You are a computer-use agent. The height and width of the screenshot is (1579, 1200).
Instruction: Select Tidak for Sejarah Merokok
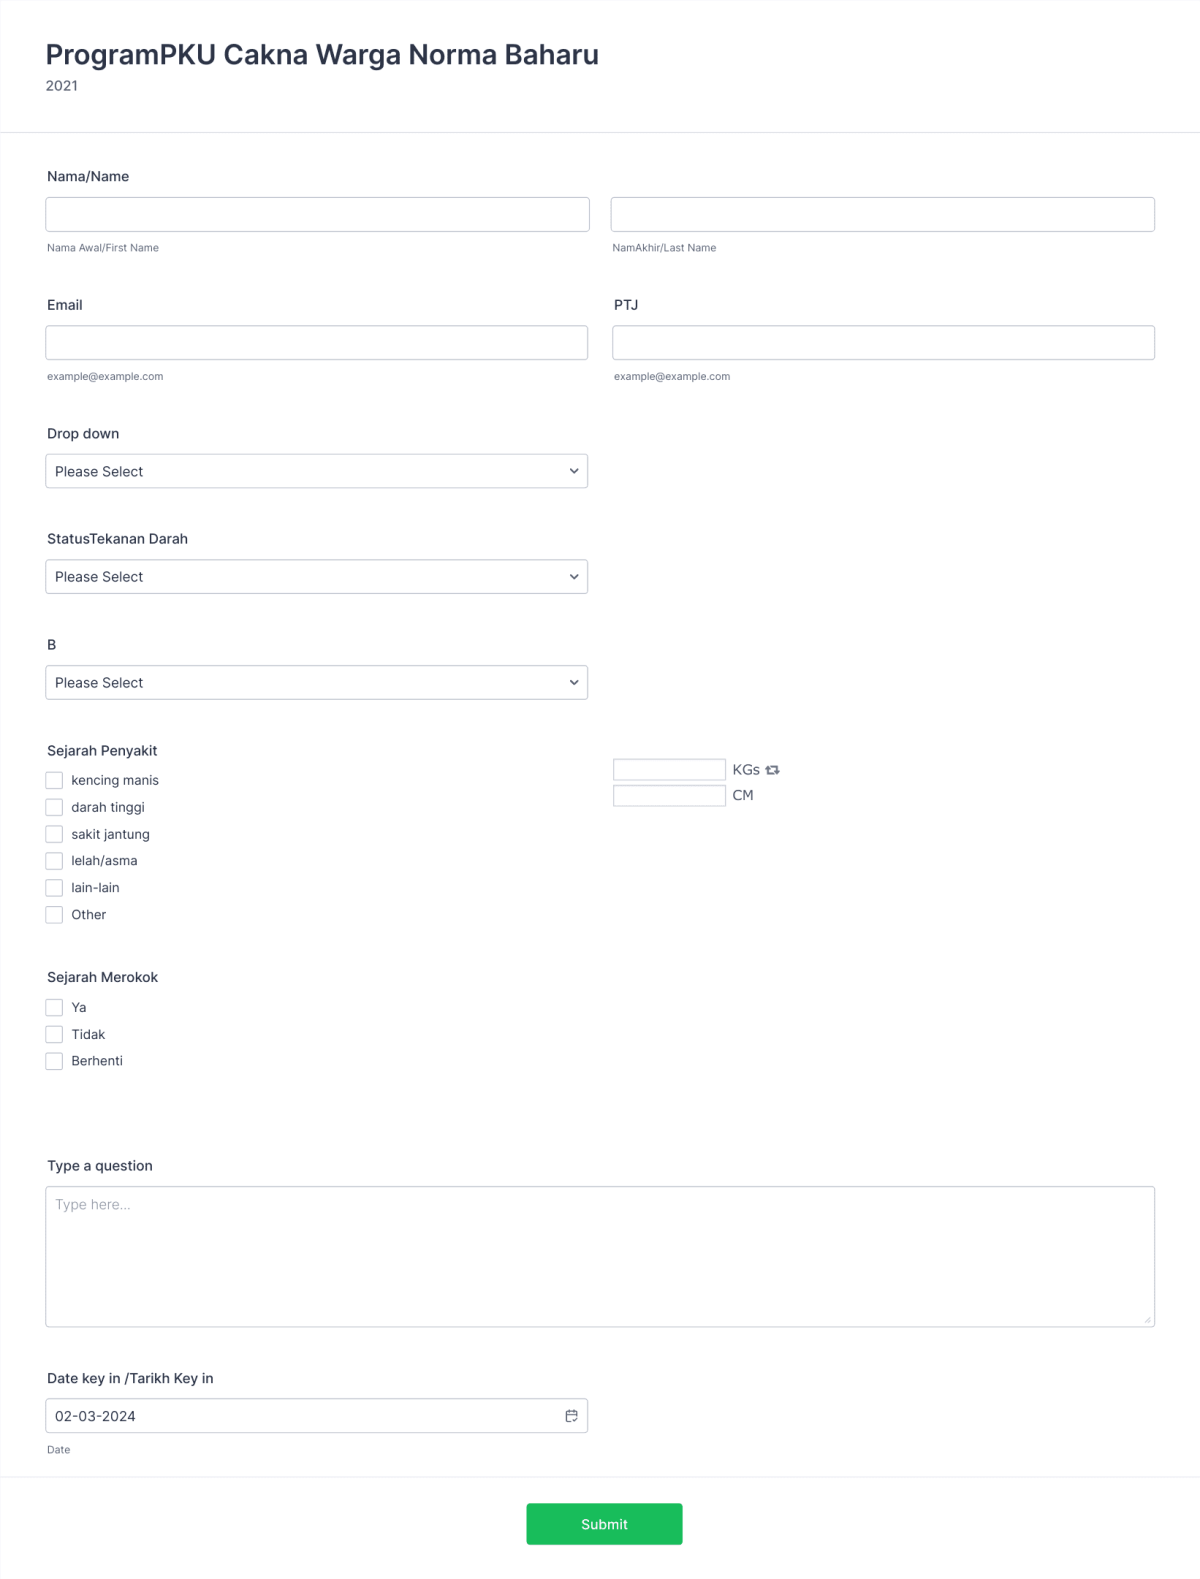54,1034
